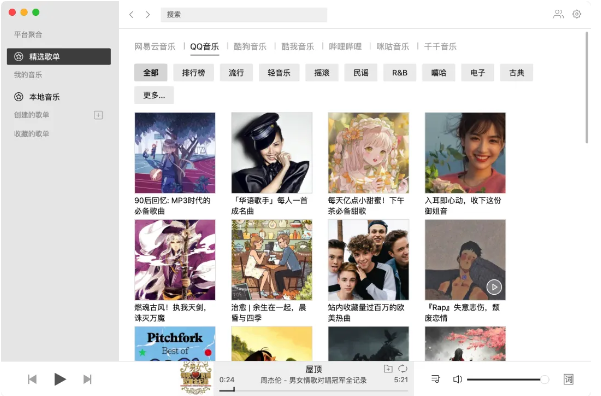Show lyrics with the 词 icon
This screenshot has width=601, height=396.
coord(568,379)
